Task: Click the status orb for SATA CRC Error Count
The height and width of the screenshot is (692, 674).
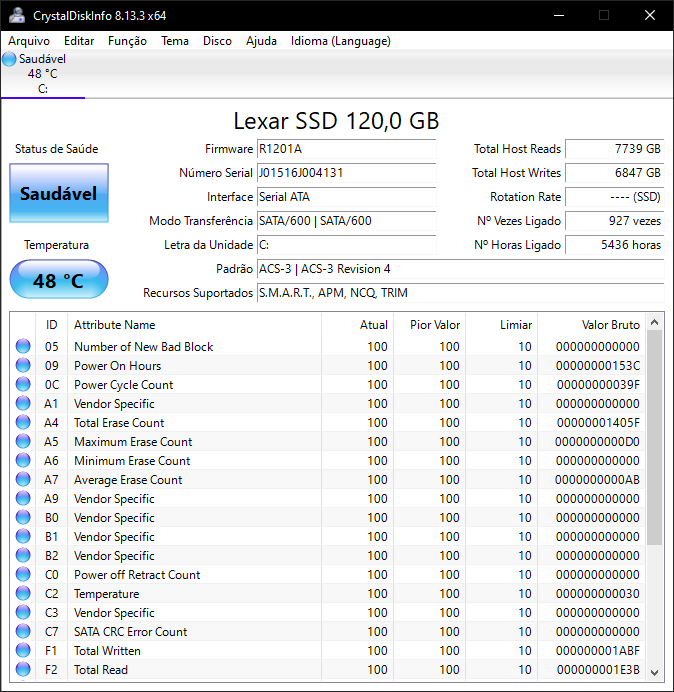Action: tap(23, 631)
